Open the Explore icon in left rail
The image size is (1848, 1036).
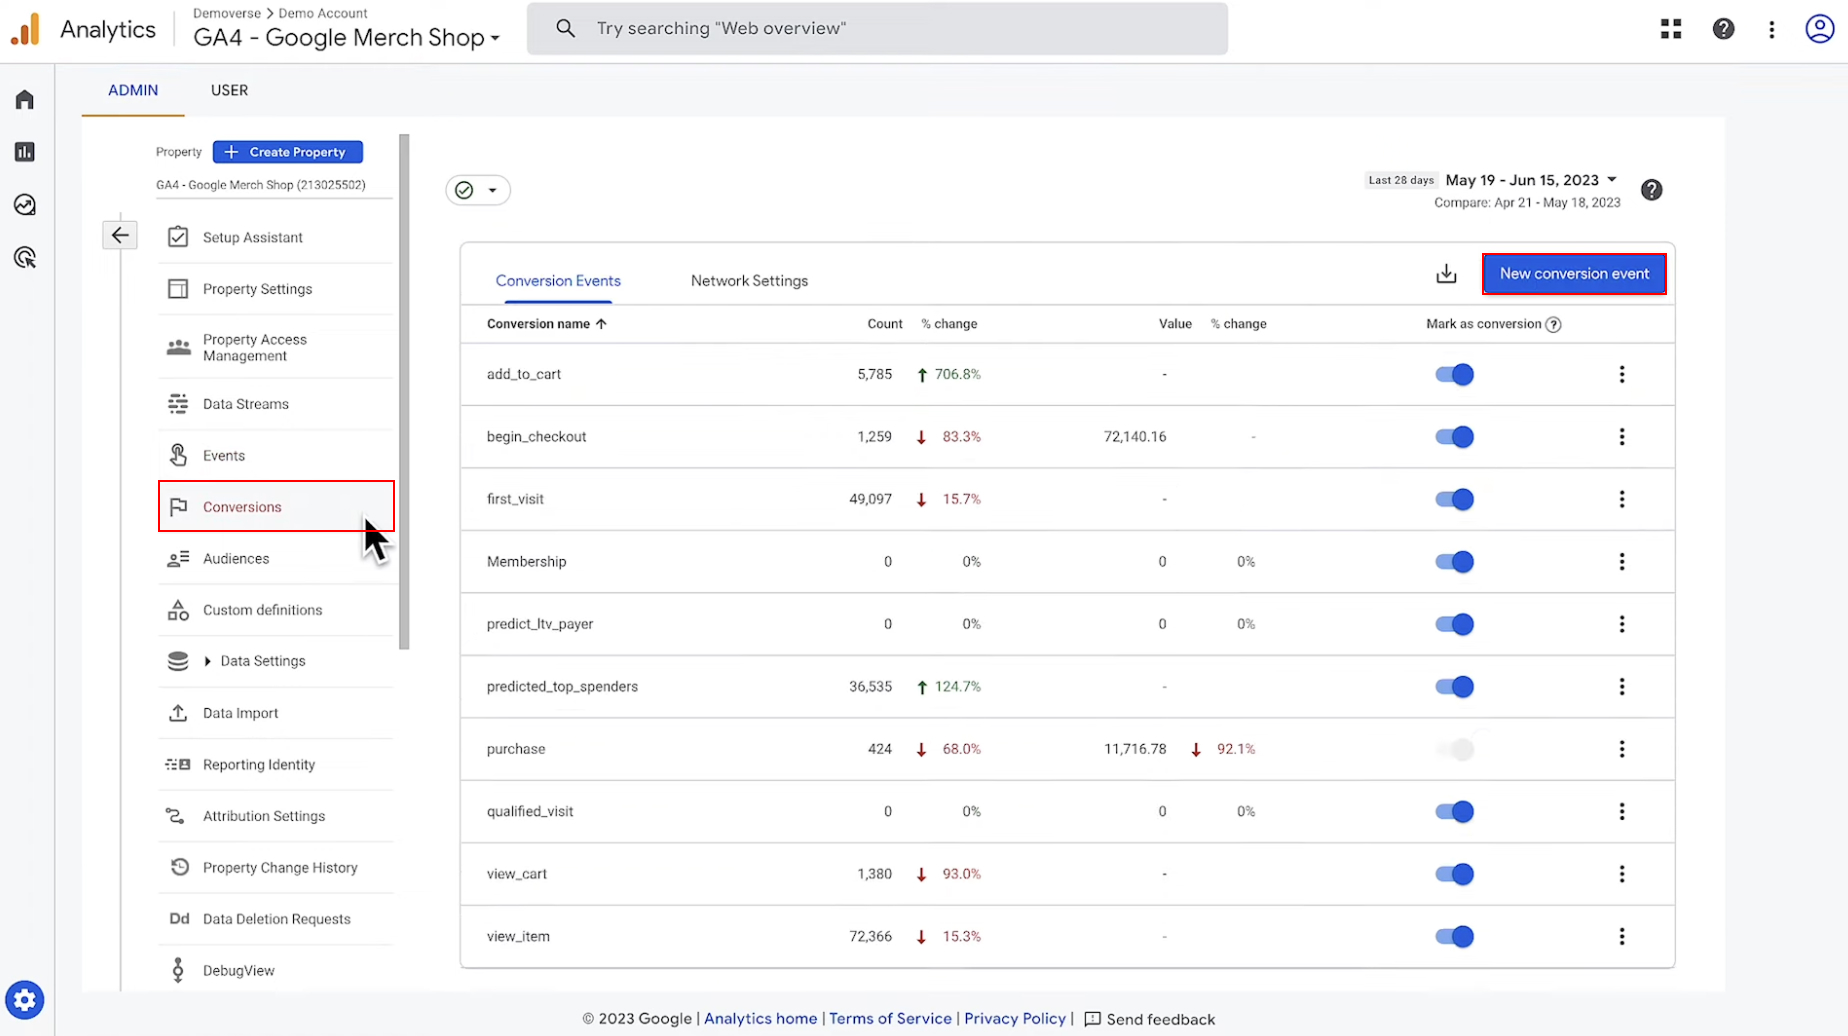25,205
